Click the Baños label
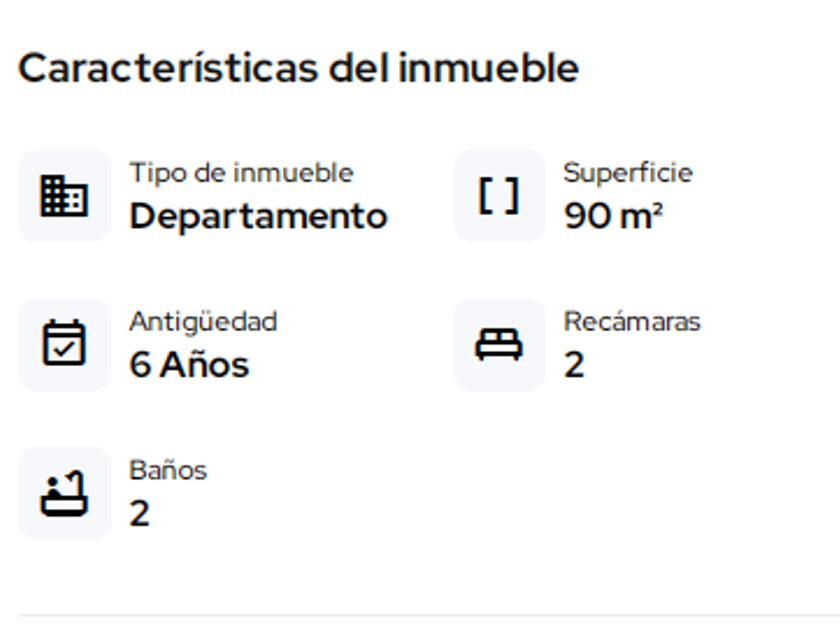The width and height of the screenshot is (840, 630). click(x=168, y=470)
